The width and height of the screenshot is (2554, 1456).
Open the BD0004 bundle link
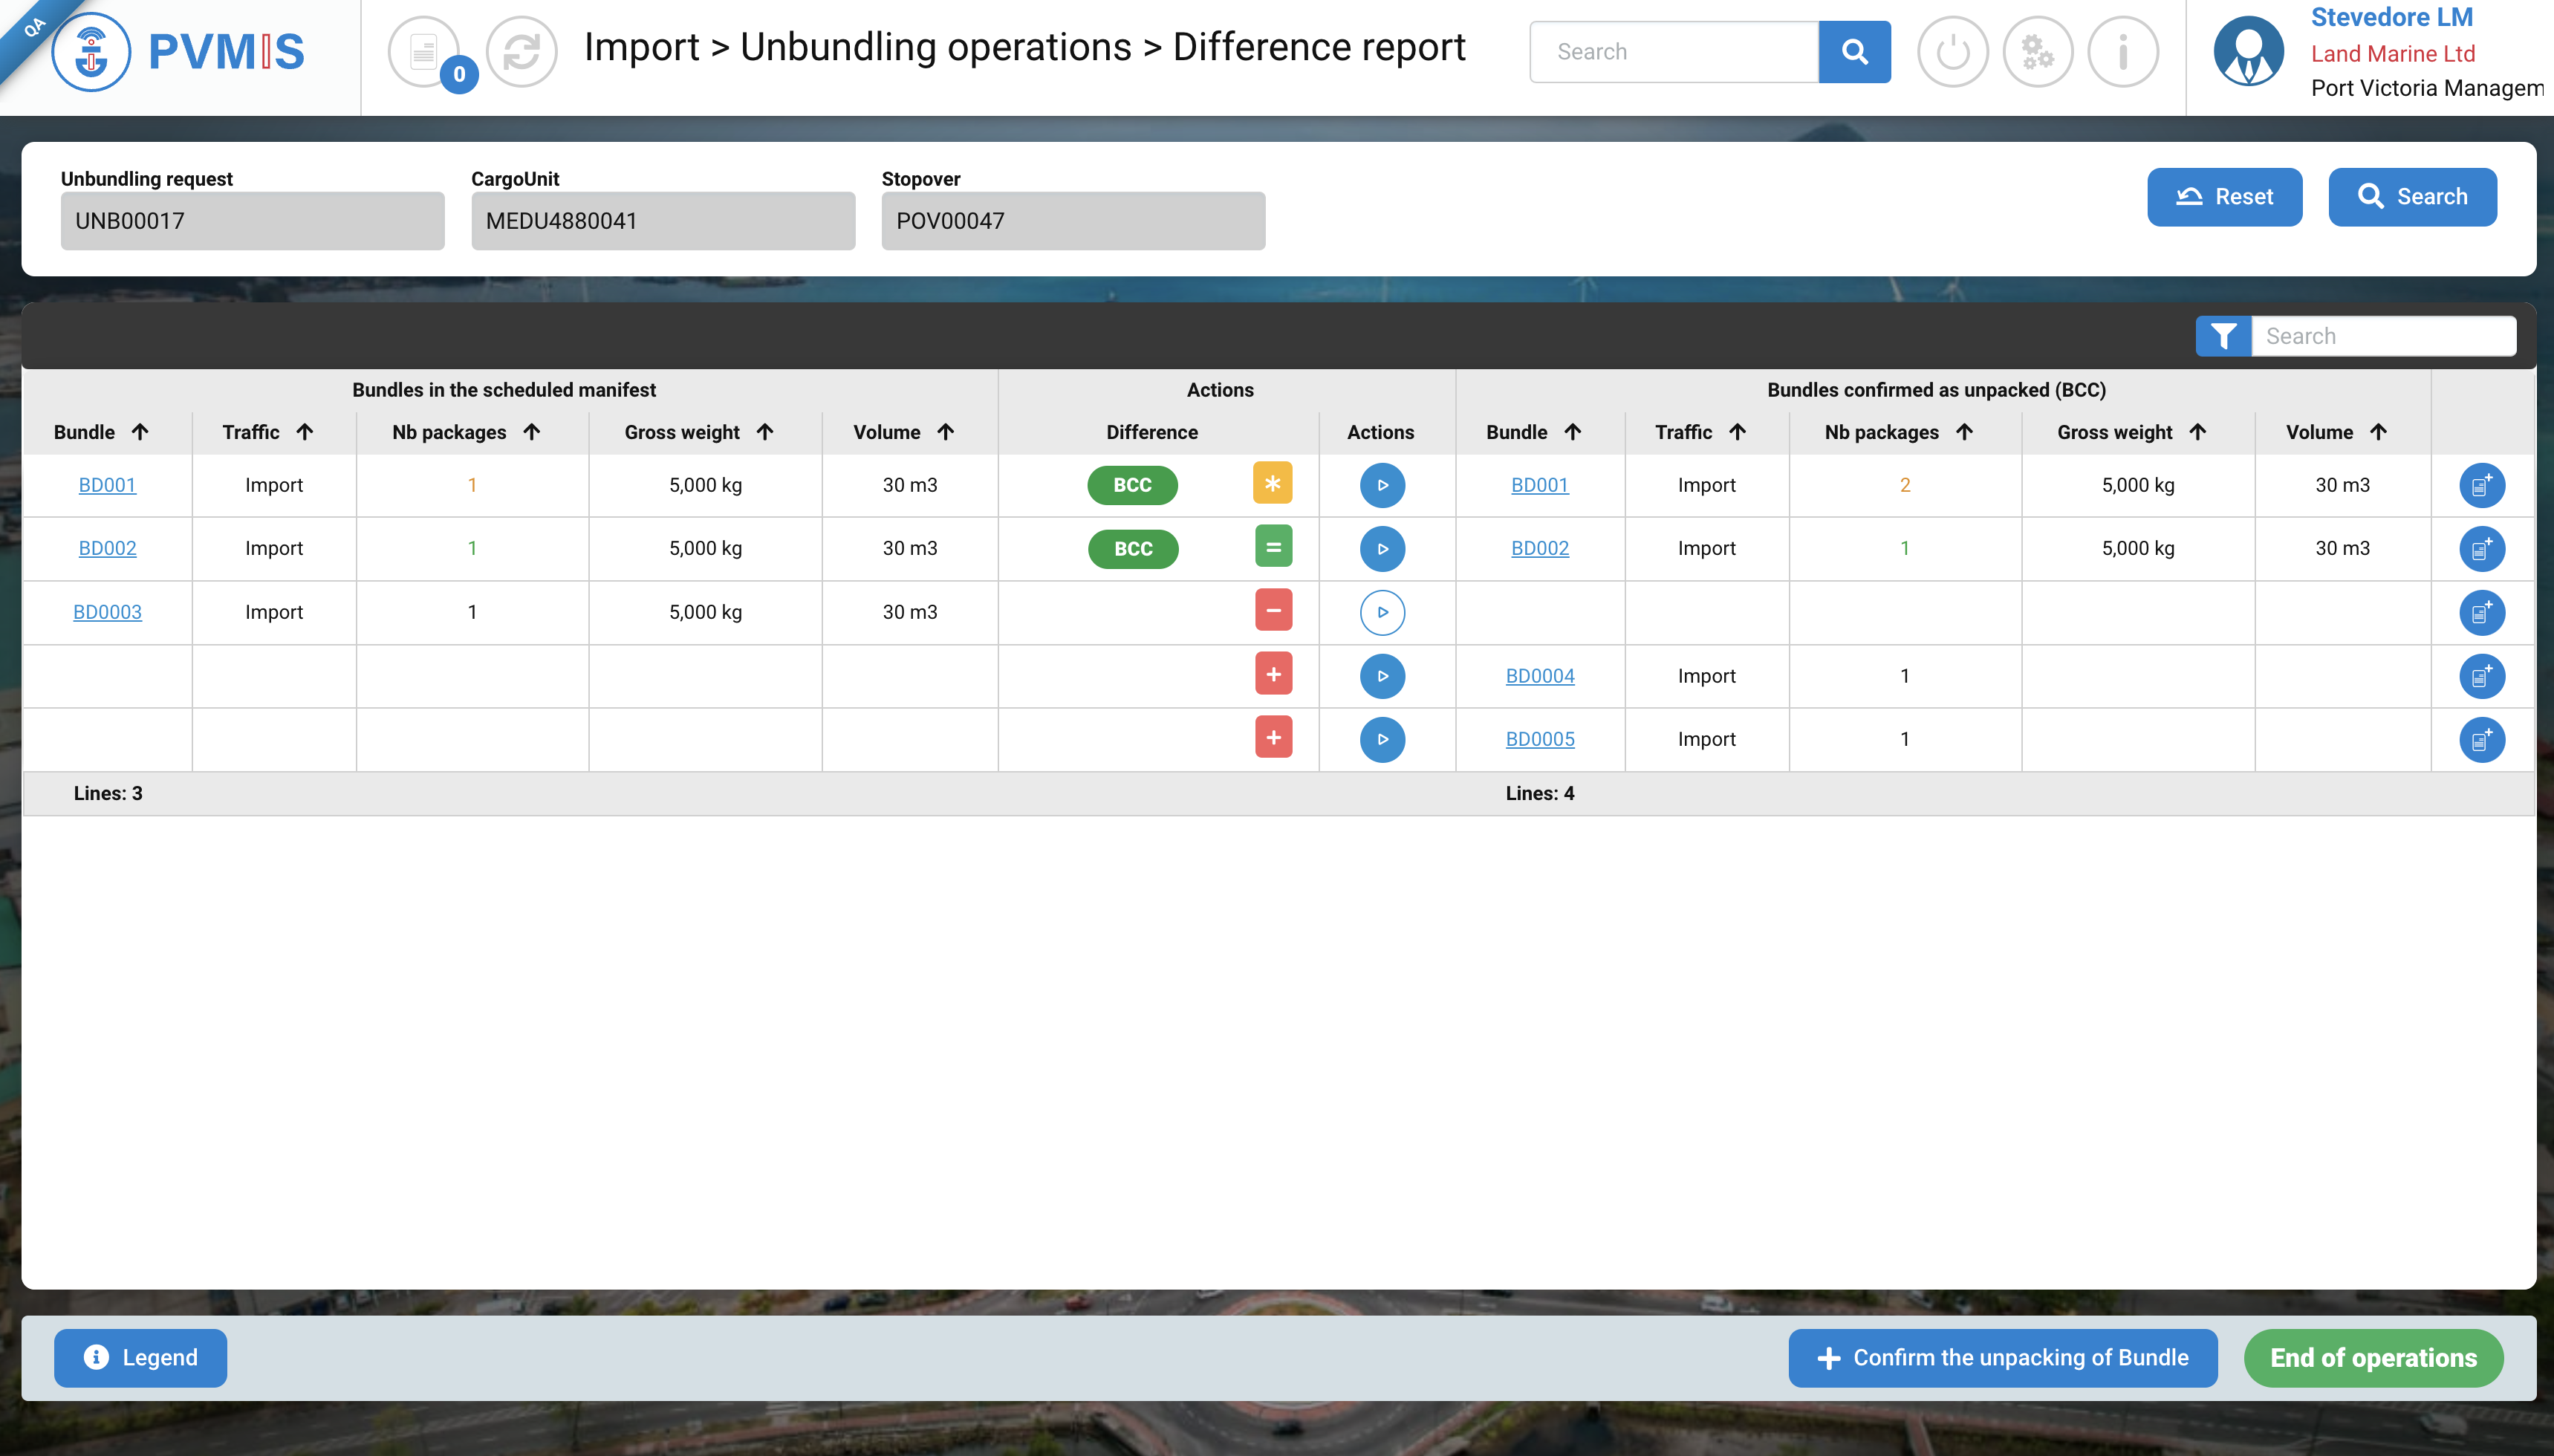pyautogui.click(x=1539, y=676)
